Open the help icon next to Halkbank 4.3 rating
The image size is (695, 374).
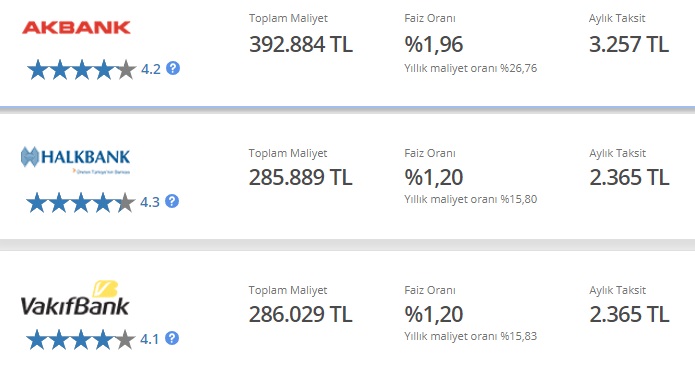172,201
